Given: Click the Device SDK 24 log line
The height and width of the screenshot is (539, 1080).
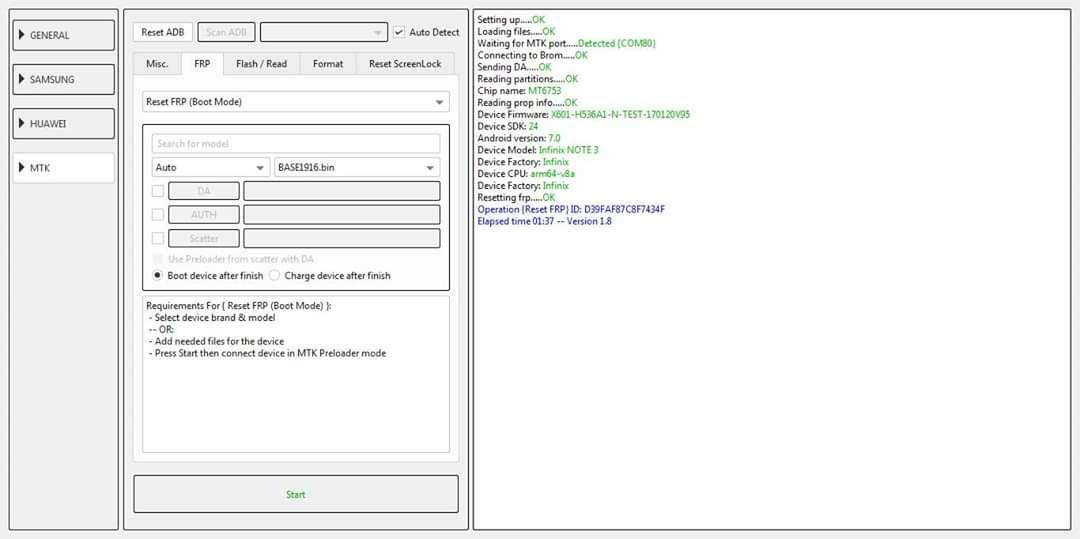Looking at the screenshot, I should click(x=508, y=127).
